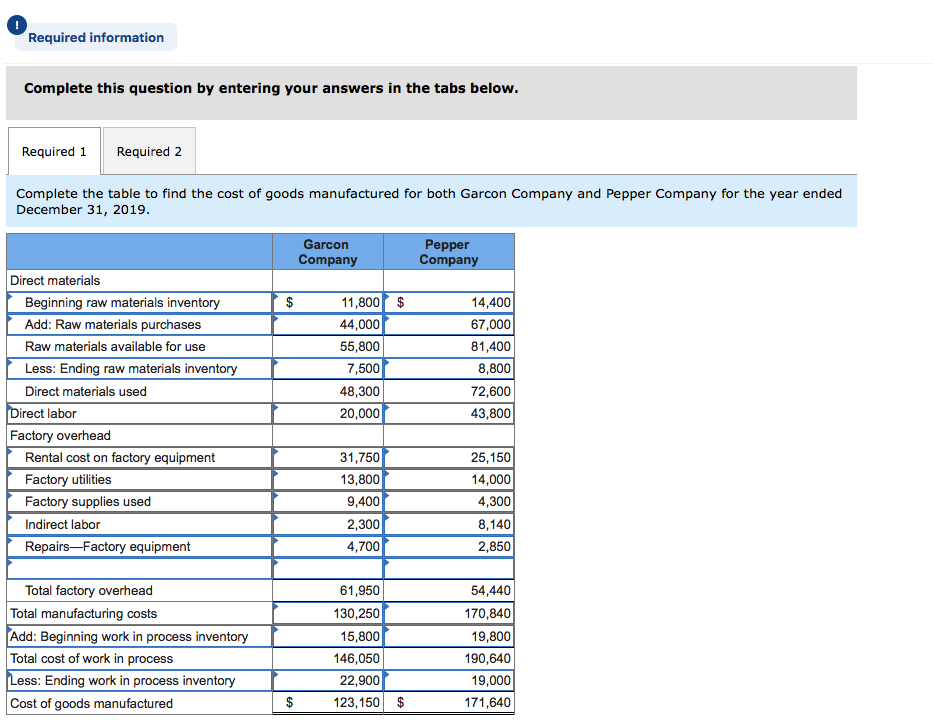
Task: Click Garcon cost of goods manufactured 123,150
Action: [x=328, y=702]
